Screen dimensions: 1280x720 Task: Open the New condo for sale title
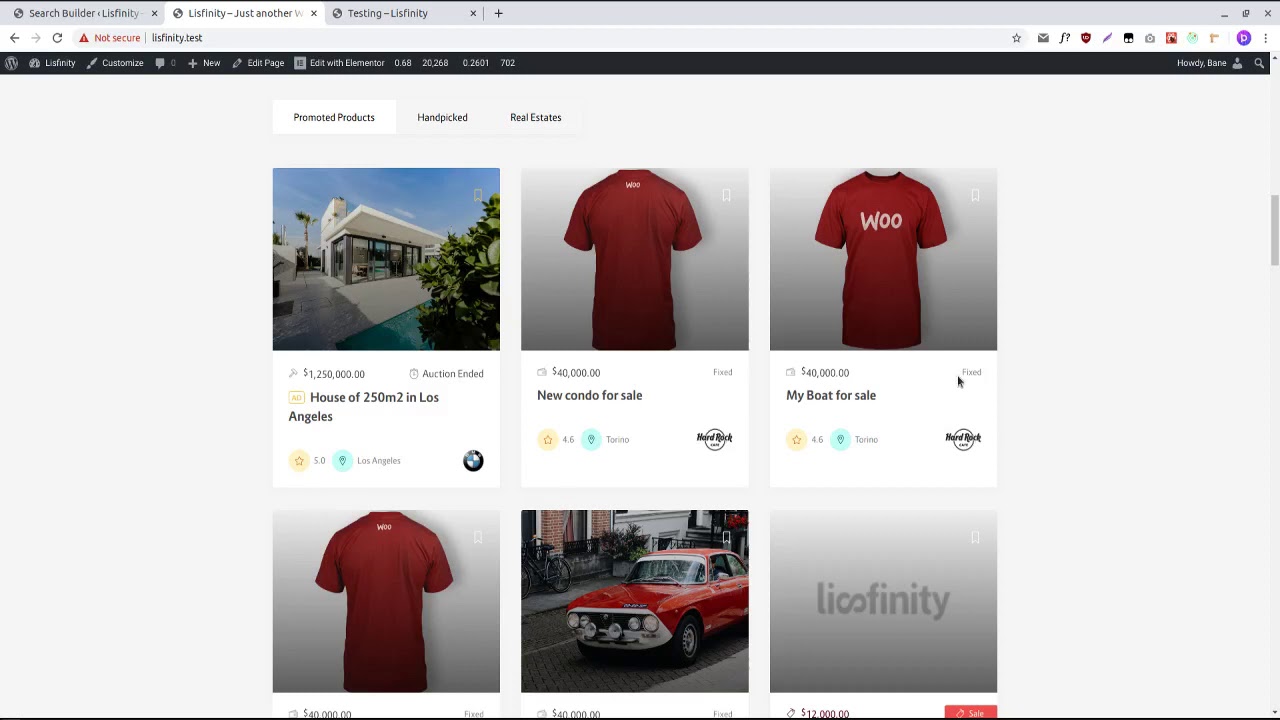point(589,395)
